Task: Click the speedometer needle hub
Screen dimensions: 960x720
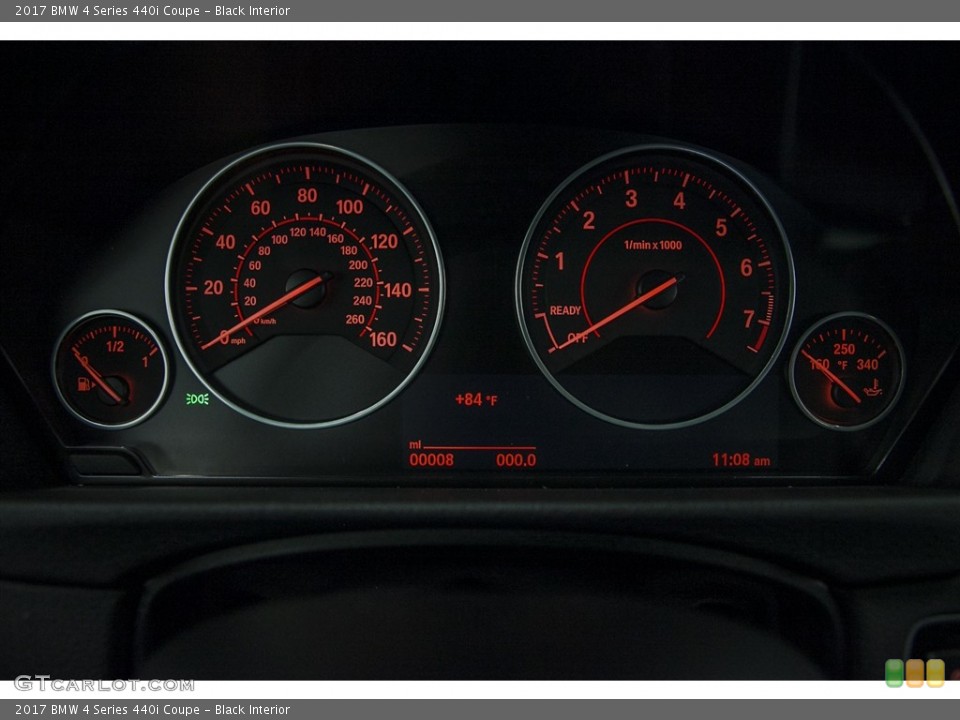Action: pos(306,288)
